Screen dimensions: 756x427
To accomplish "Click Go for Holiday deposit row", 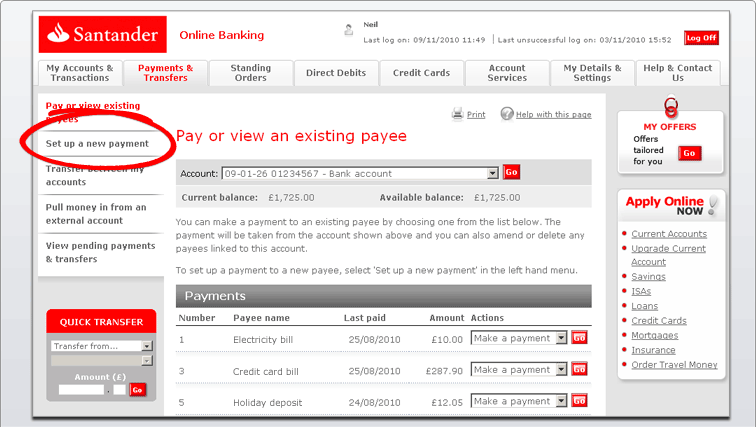I will [579, 400].
